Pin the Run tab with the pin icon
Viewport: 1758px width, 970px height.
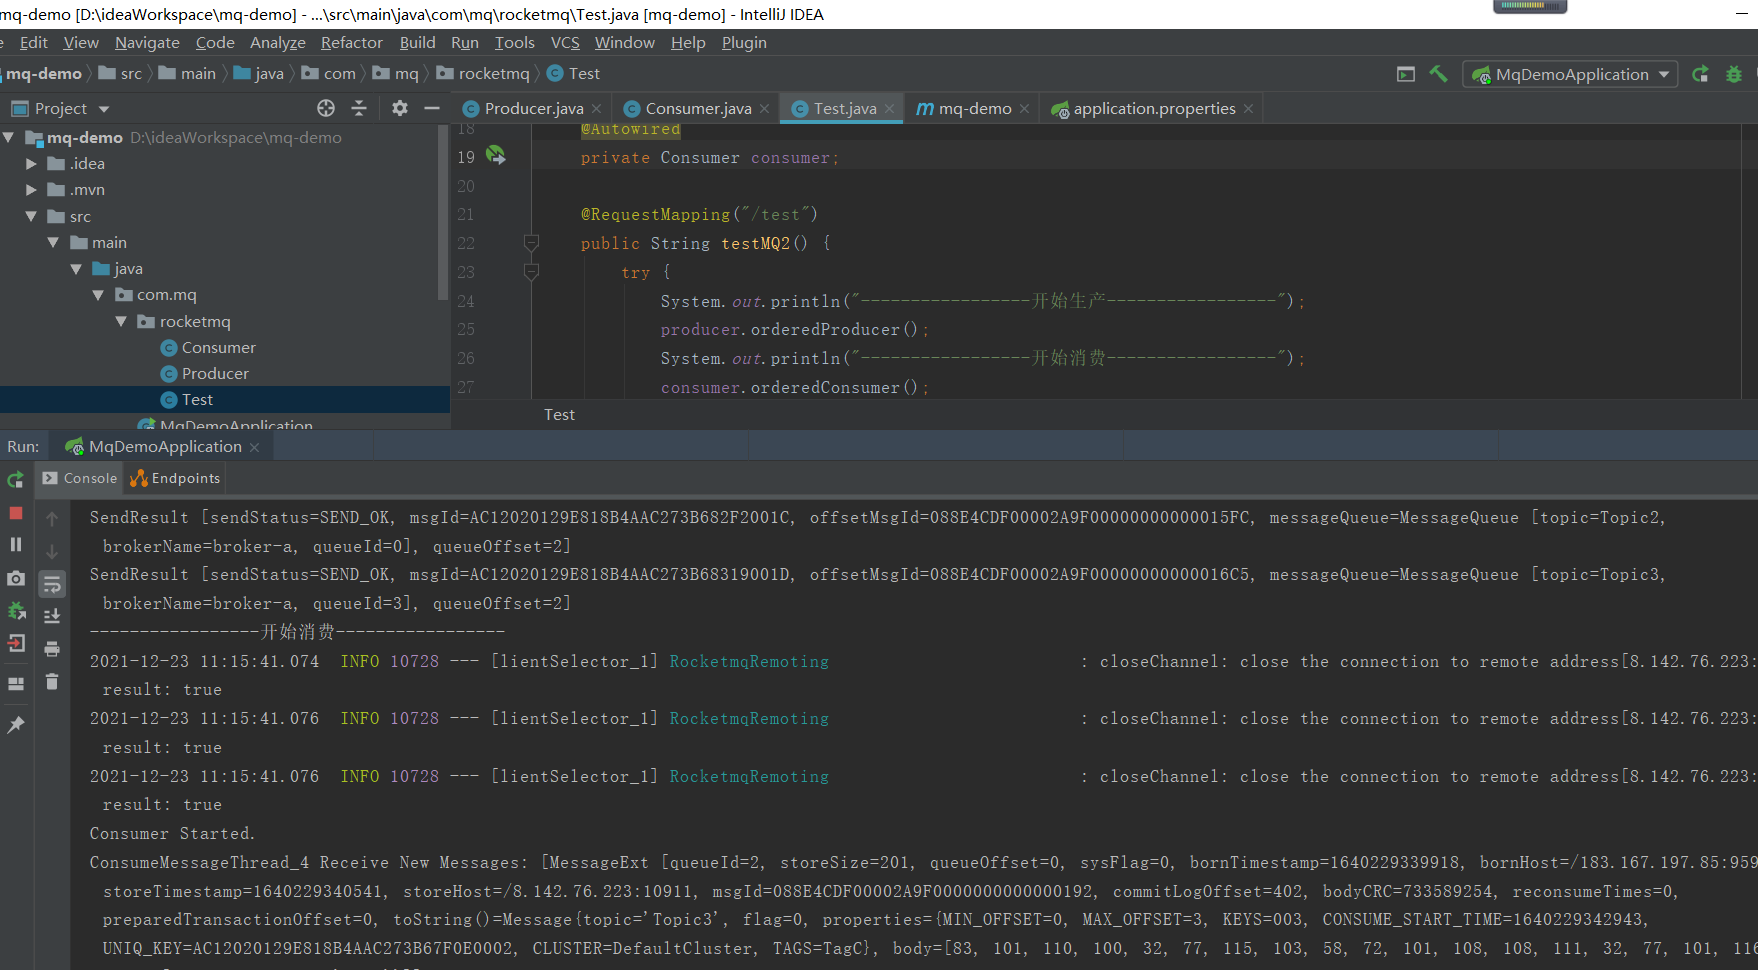point(15,725)
